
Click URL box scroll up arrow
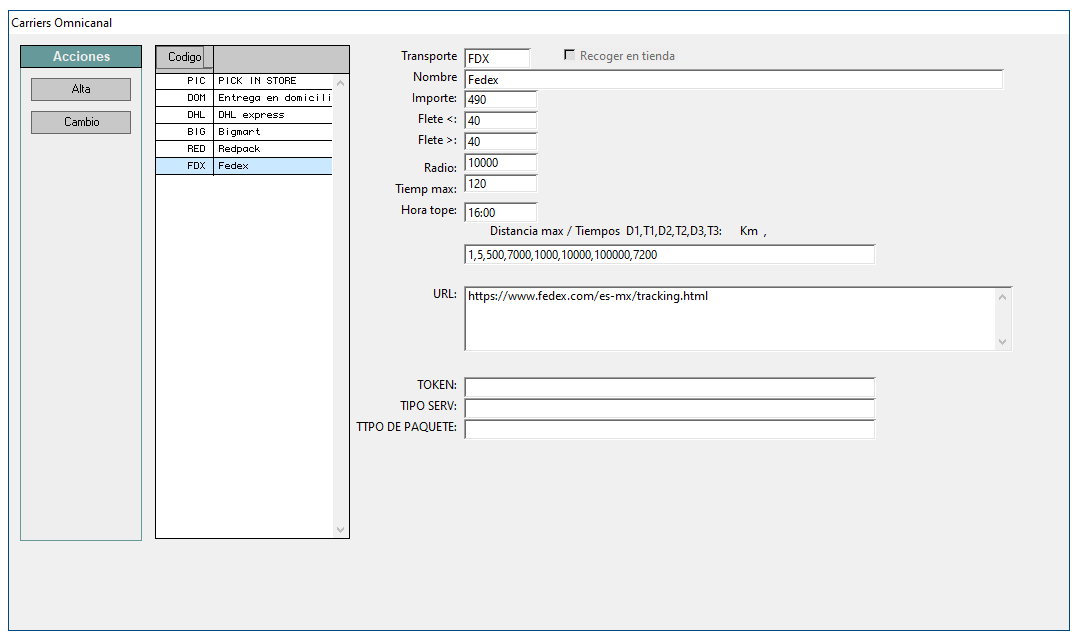(1002, 297)
